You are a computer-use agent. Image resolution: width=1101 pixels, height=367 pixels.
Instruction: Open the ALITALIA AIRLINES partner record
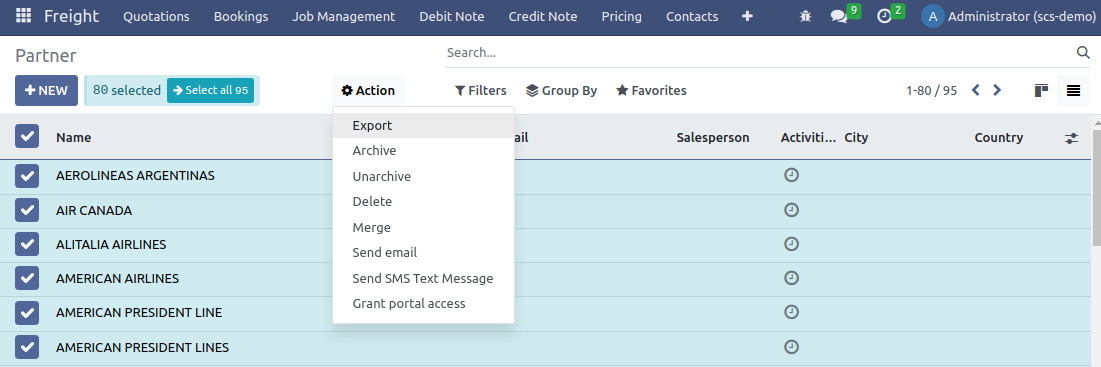point(111,244)
